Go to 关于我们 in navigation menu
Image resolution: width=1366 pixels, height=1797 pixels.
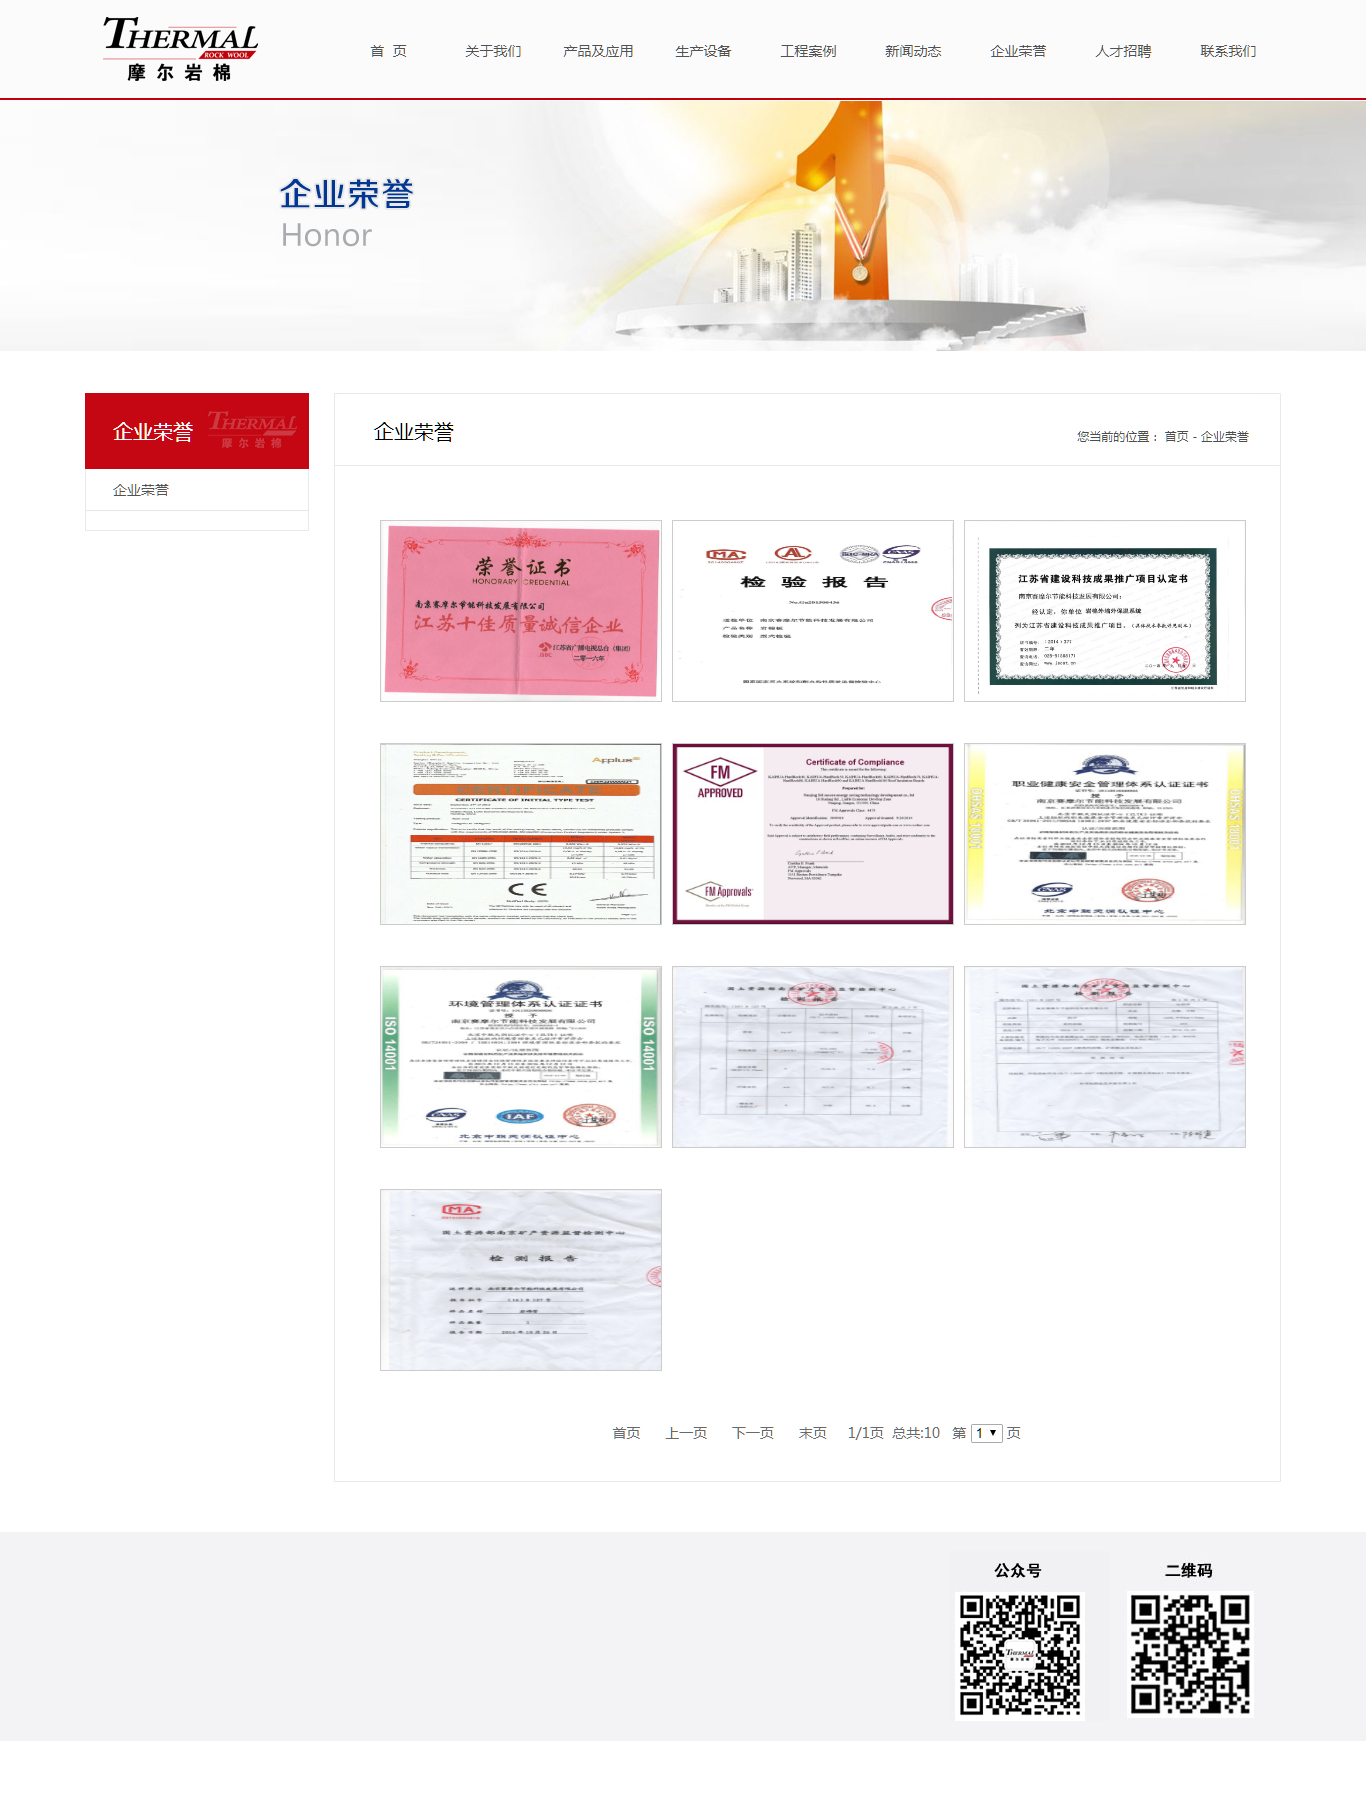(x=492, y=51)
